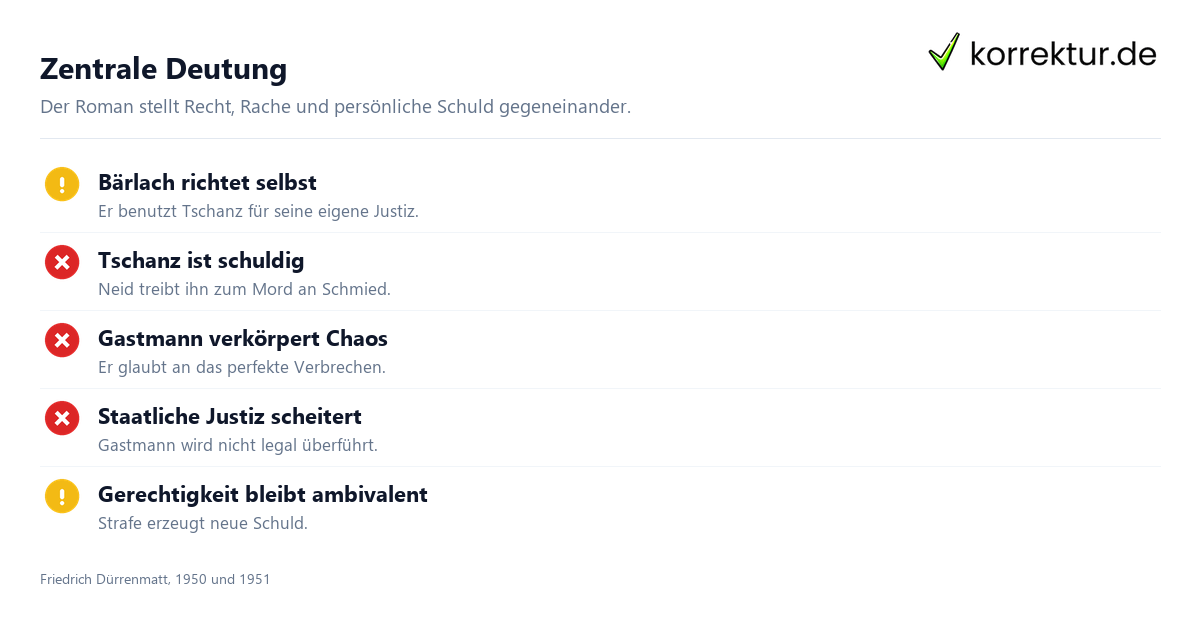Select the heading Zentrale Deutung
The image size is (1200, 630).
point(164,69)
